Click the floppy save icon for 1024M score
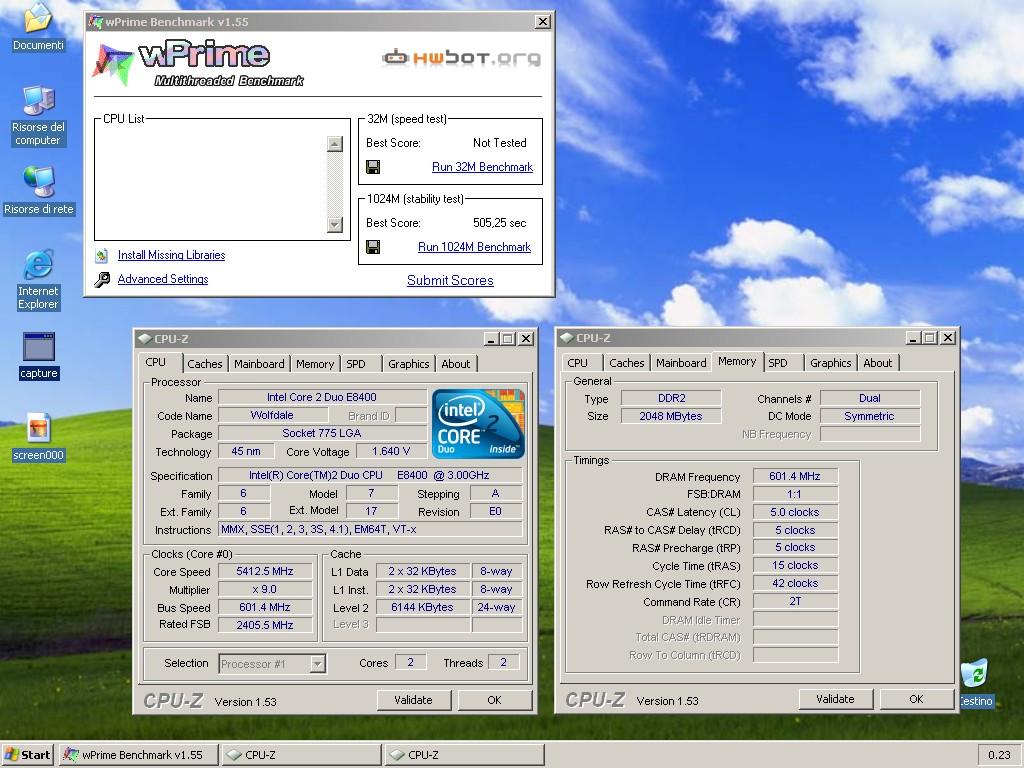This screenshot has width=1024, height=768. [373, 247]
